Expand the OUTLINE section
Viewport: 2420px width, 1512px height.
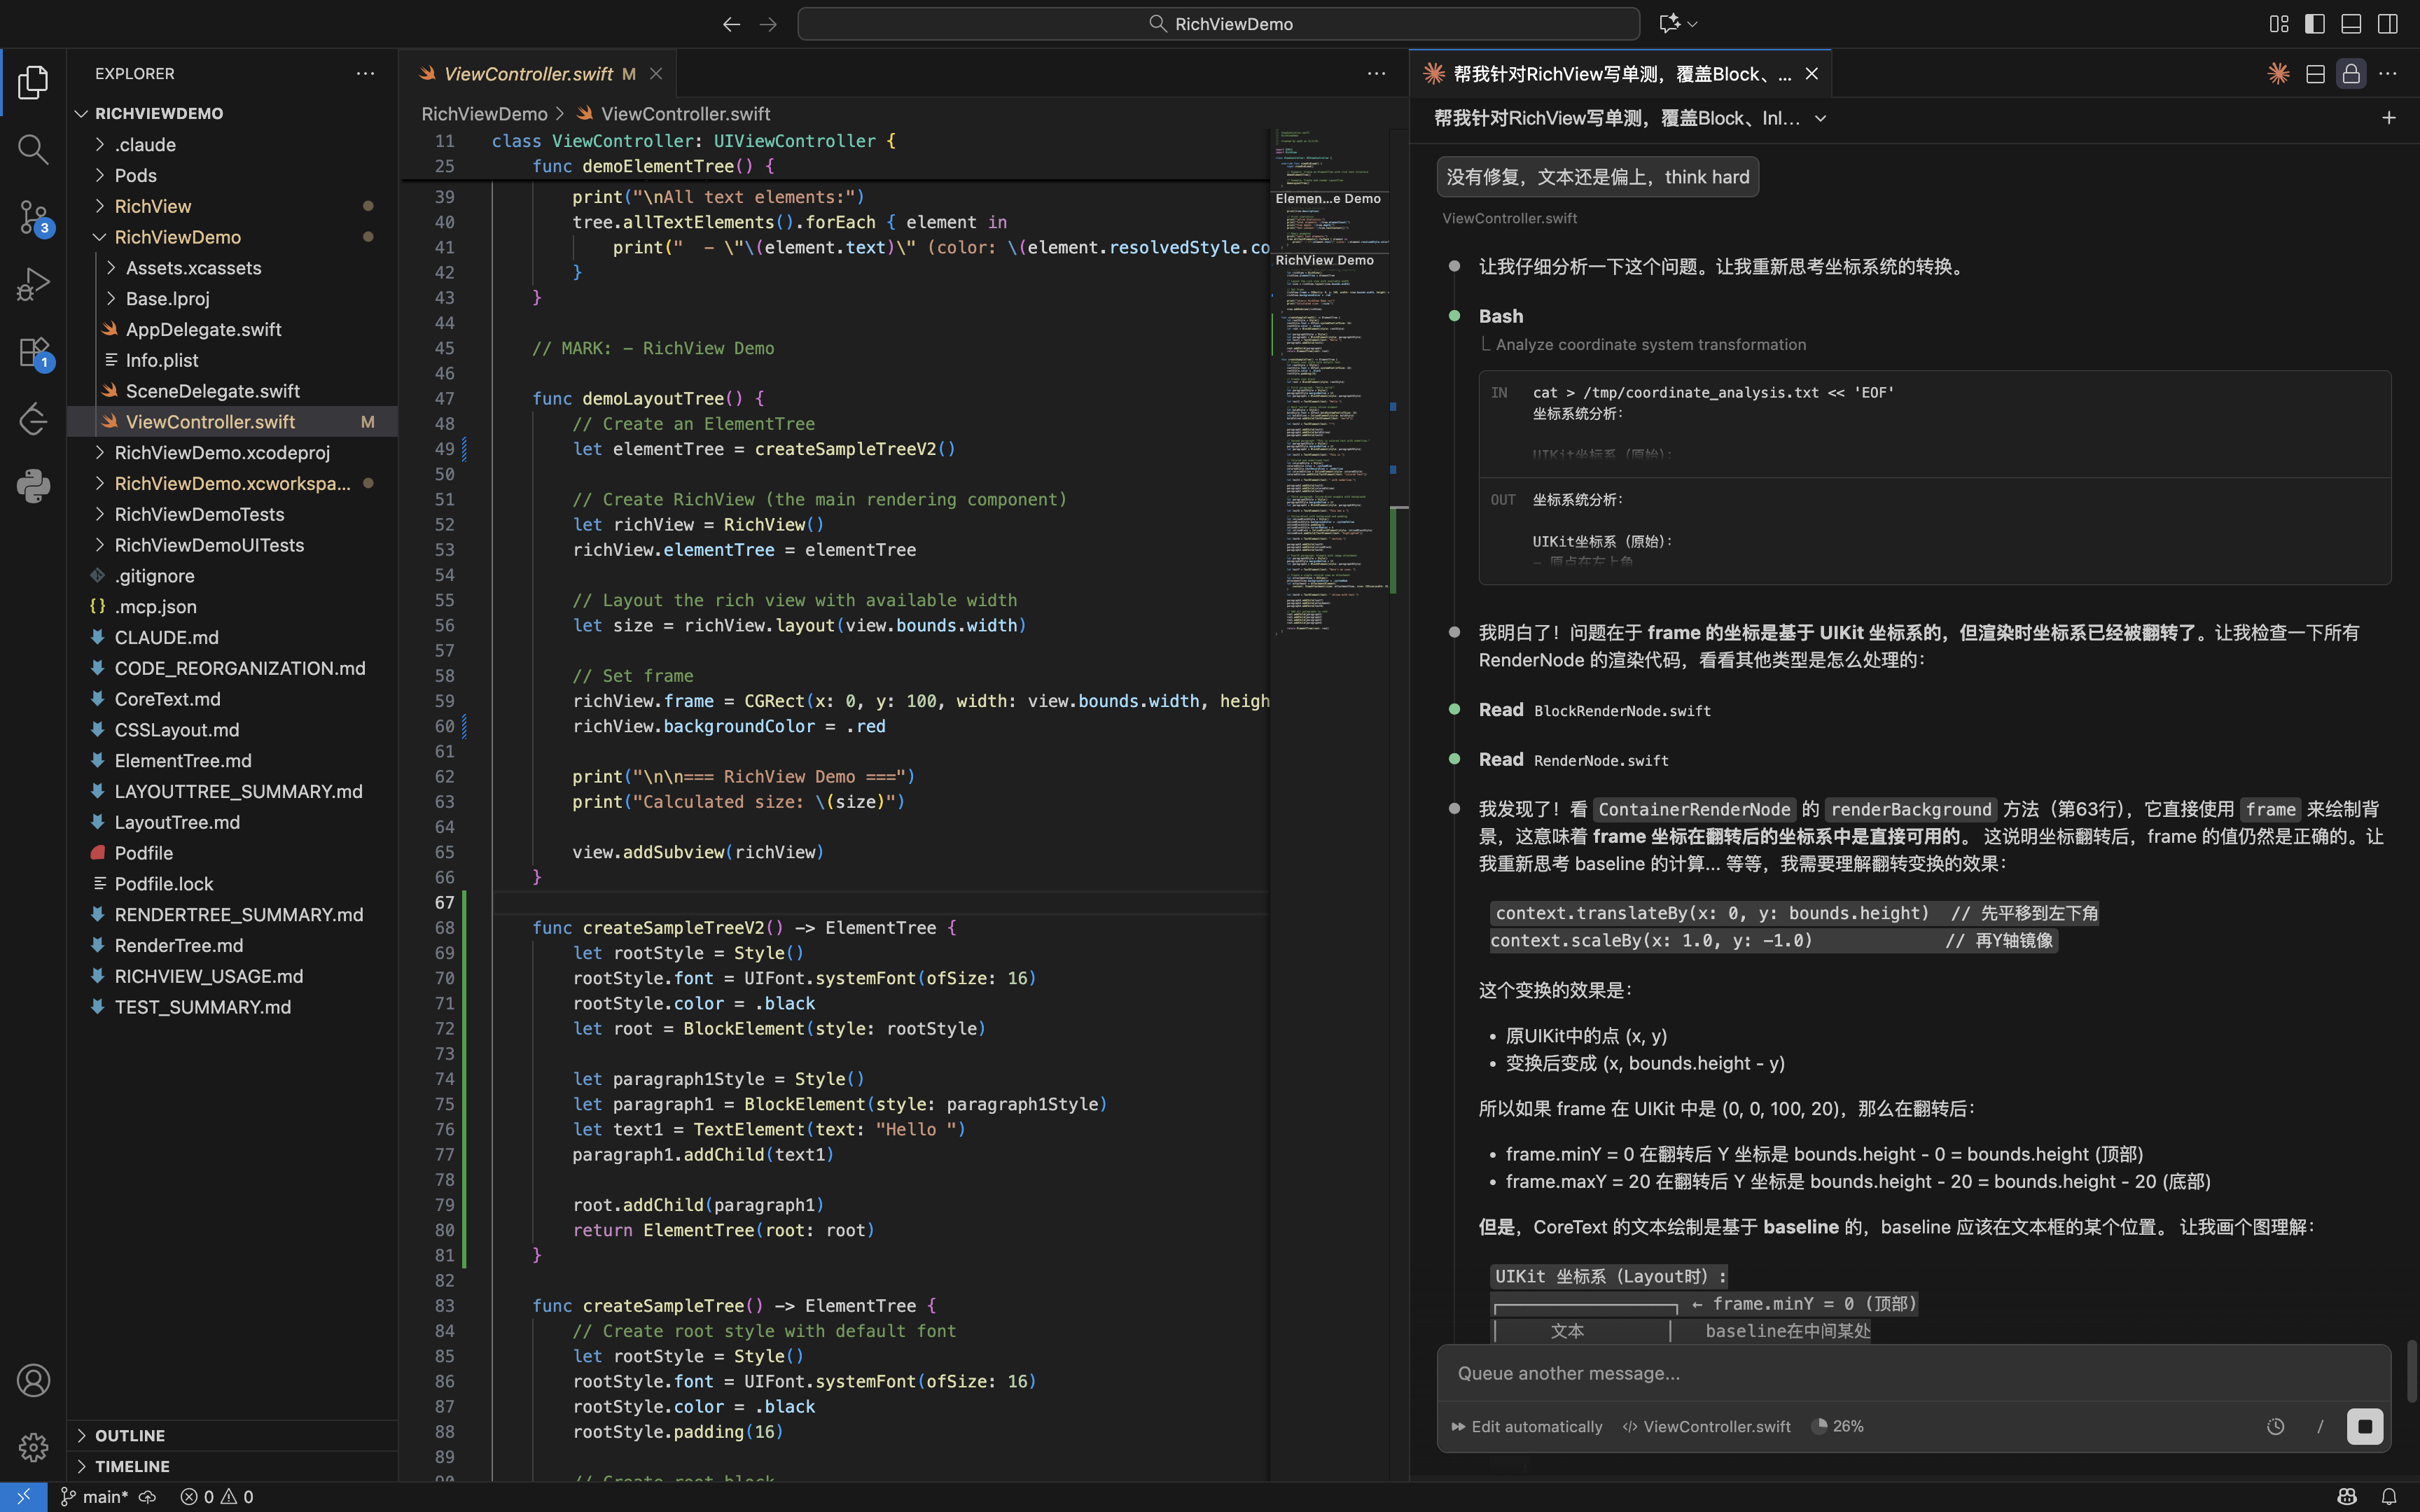point(130,1435)
